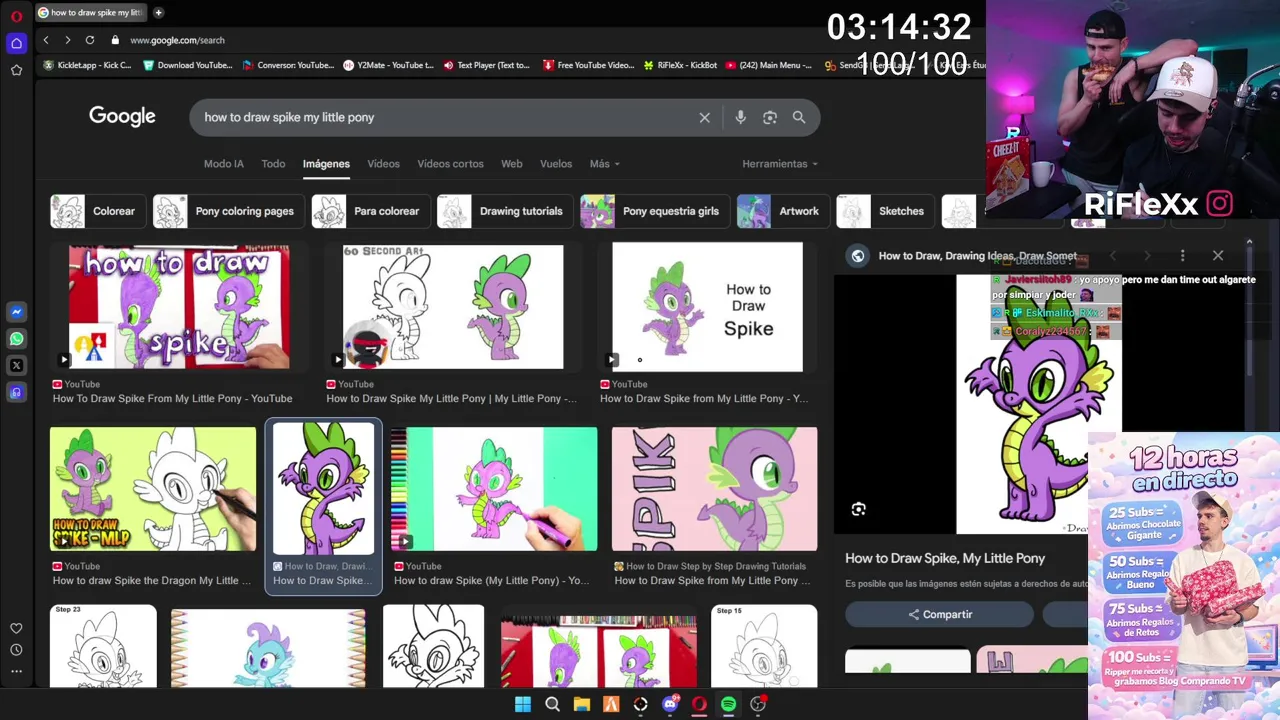The width and height of the screenshot is (1280, 720).
Task: Filter by Pony equestria girls chip
Action: tap(654, 211)
